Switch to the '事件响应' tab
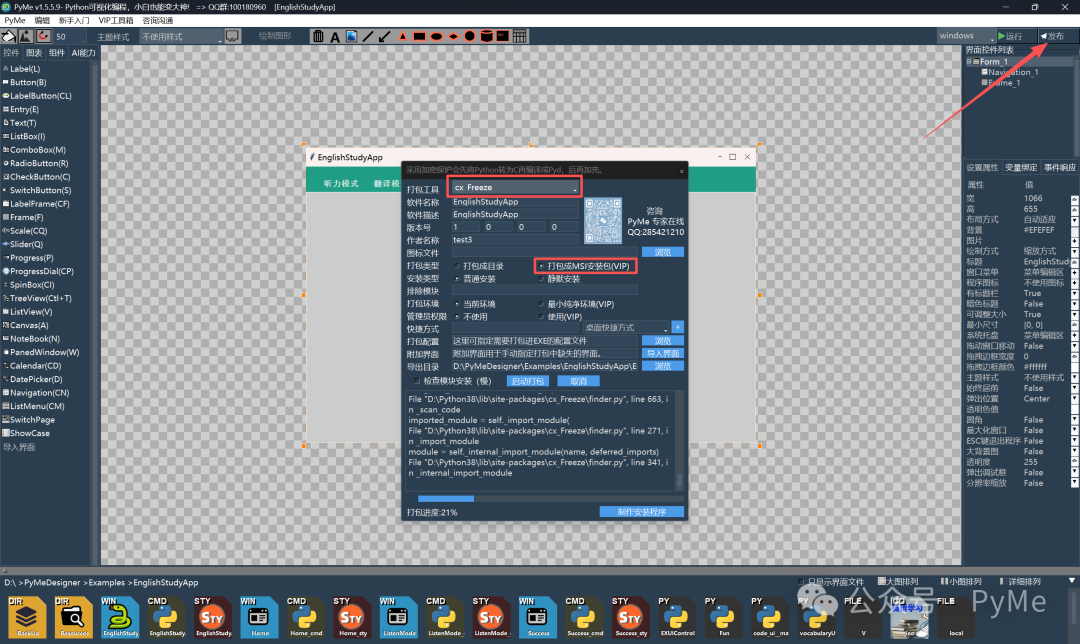 [x=1059, y=167]
